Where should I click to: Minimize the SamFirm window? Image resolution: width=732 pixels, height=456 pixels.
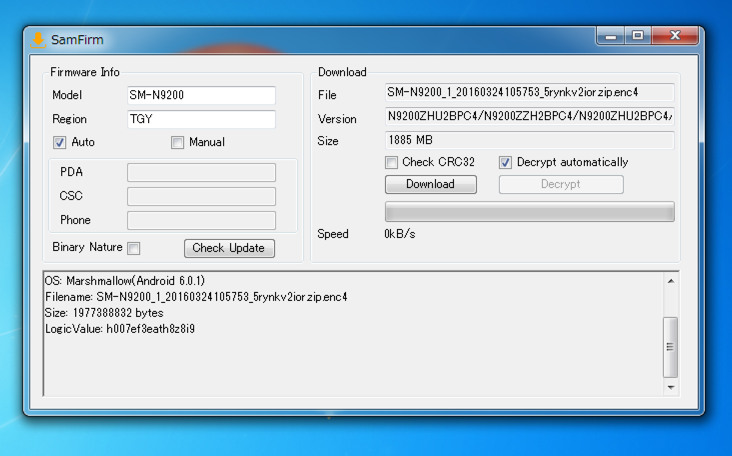[x=611, y=35]
